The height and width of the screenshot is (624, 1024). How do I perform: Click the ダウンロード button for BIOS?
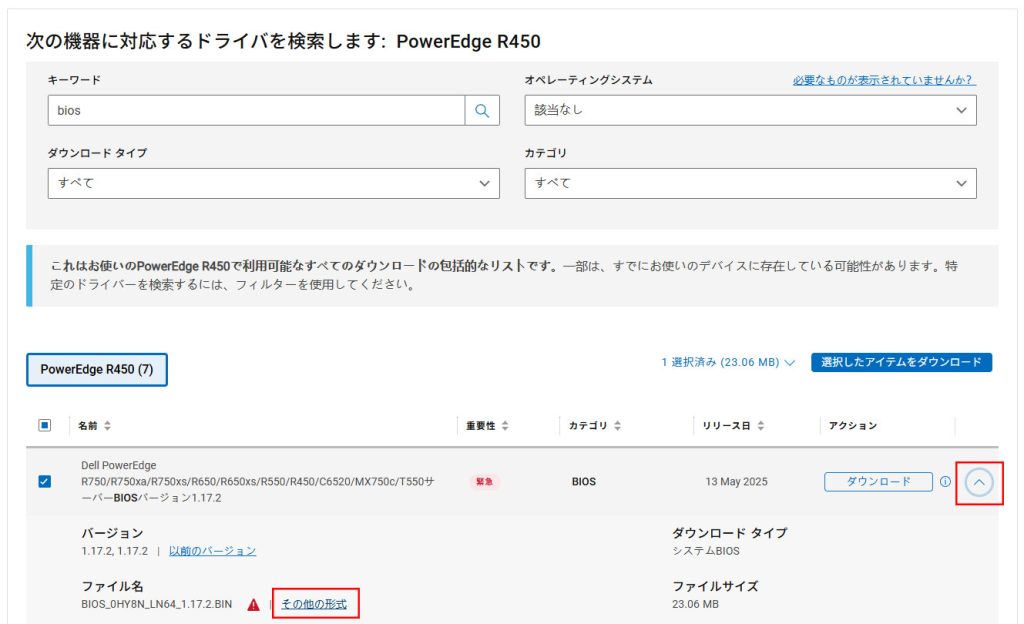[x=878, y=482]
